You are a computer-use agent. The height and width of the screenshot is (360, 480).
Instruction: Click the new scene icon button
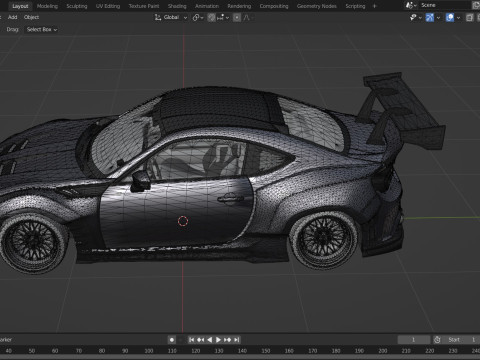click(476, 5)
